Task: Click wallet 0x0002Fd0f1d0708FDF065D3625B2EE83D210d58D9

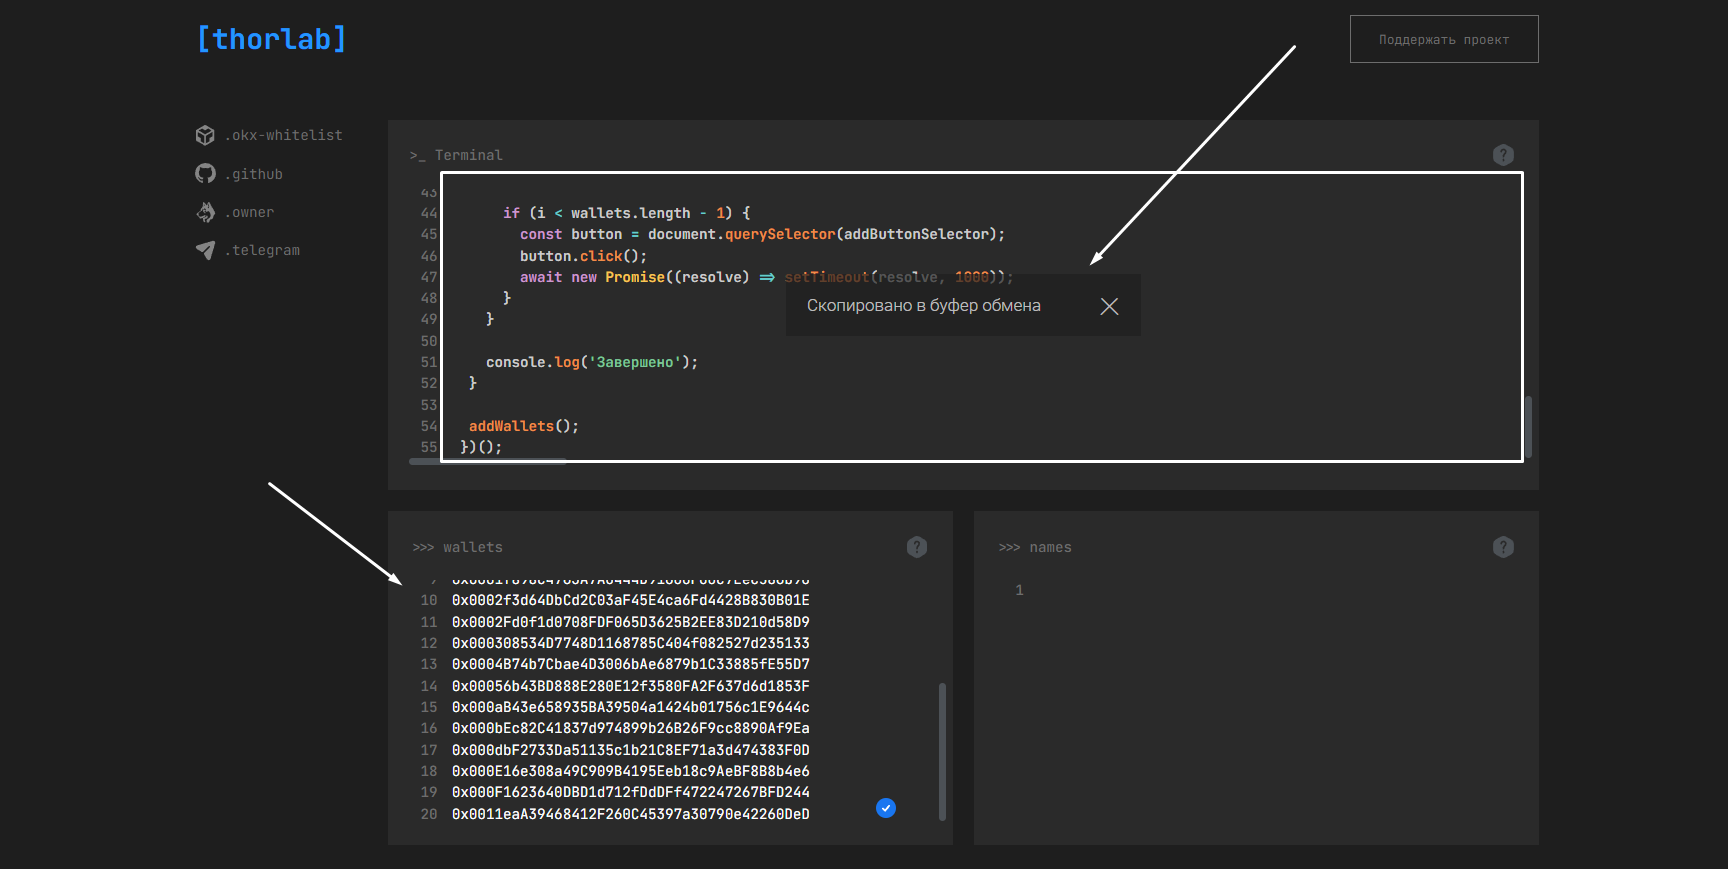Action: pos(630,622)
